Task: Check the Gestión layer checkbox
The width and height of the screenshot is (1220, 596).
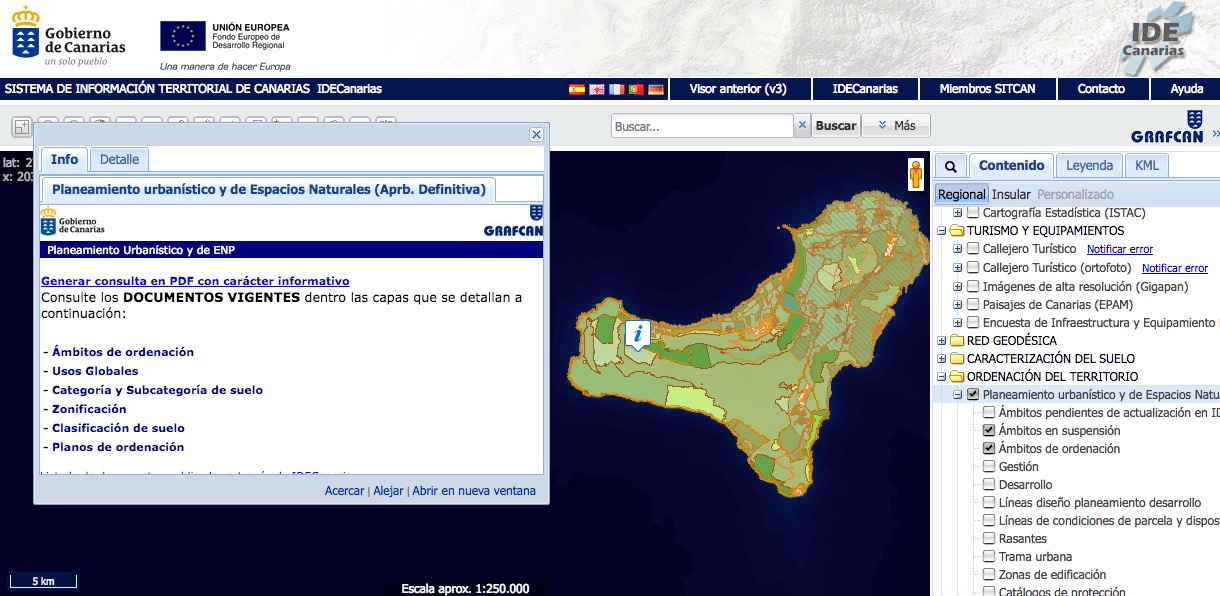Action: click(x=989, y=467)
